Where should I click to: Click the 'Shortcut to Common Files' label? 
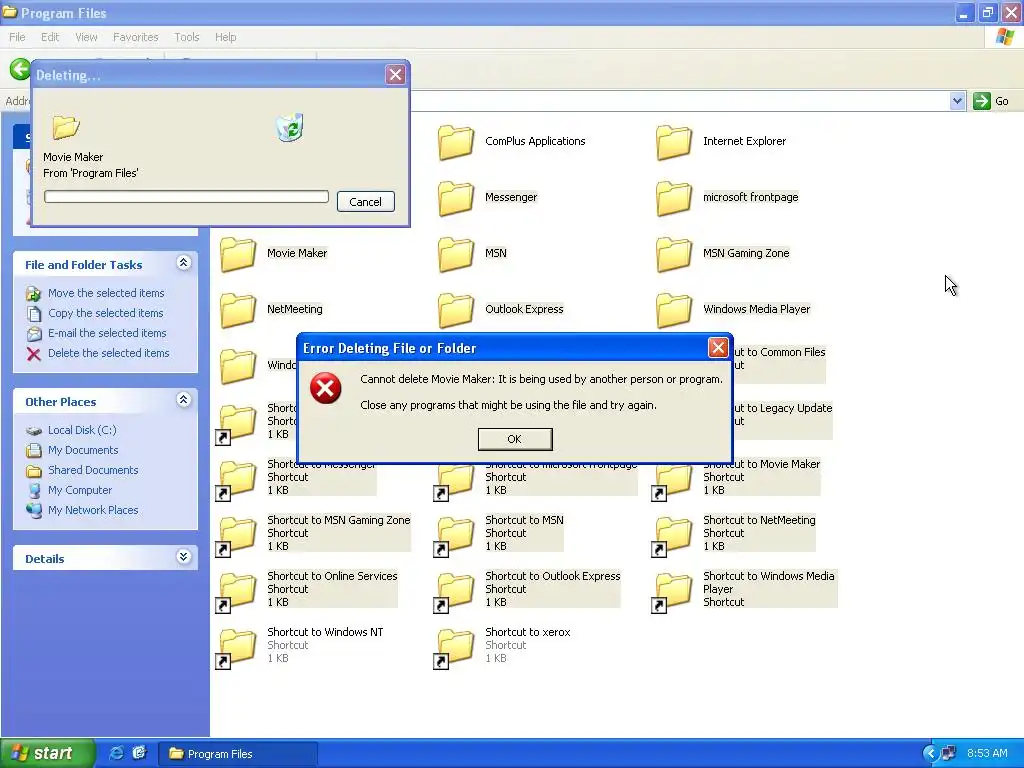click(x=779, y=352)
